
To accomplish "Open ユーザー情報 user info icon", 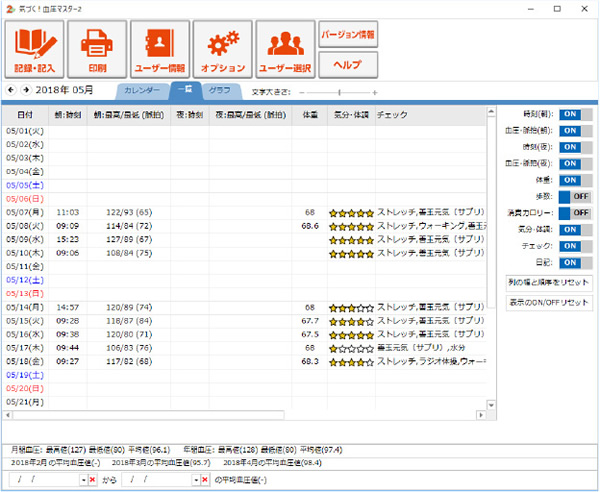I will 160,49.
